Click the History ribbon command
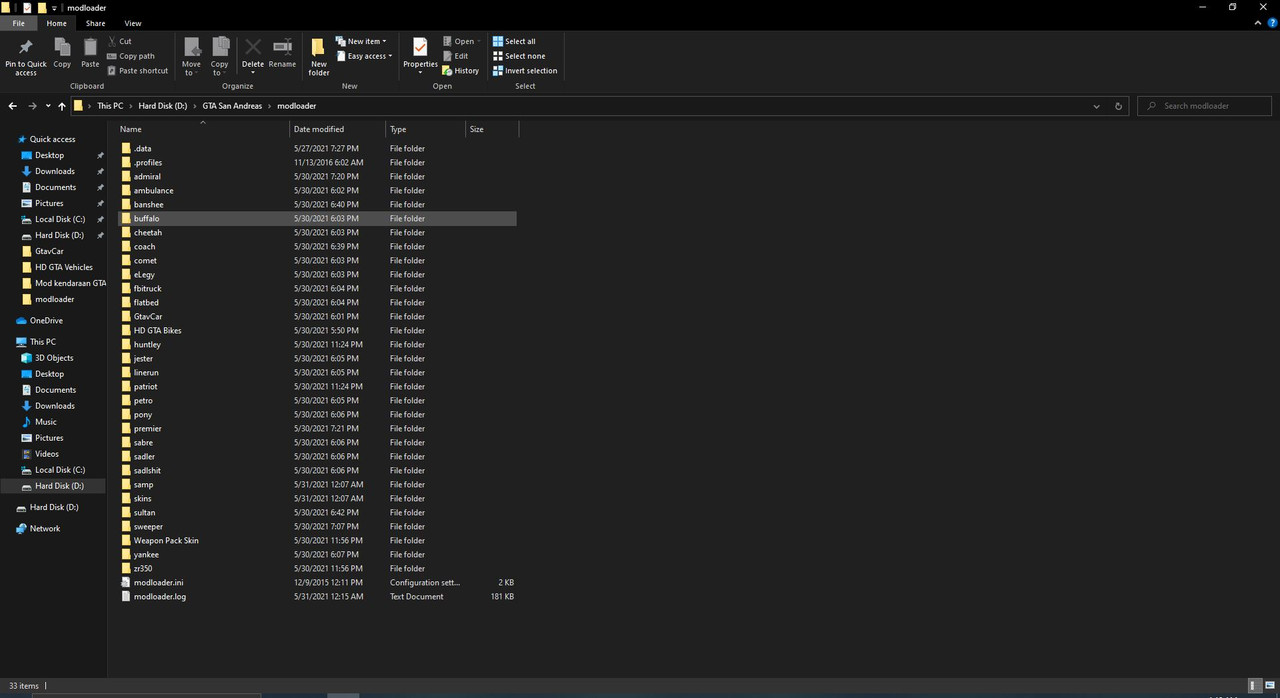 click(x=461, y=71)
